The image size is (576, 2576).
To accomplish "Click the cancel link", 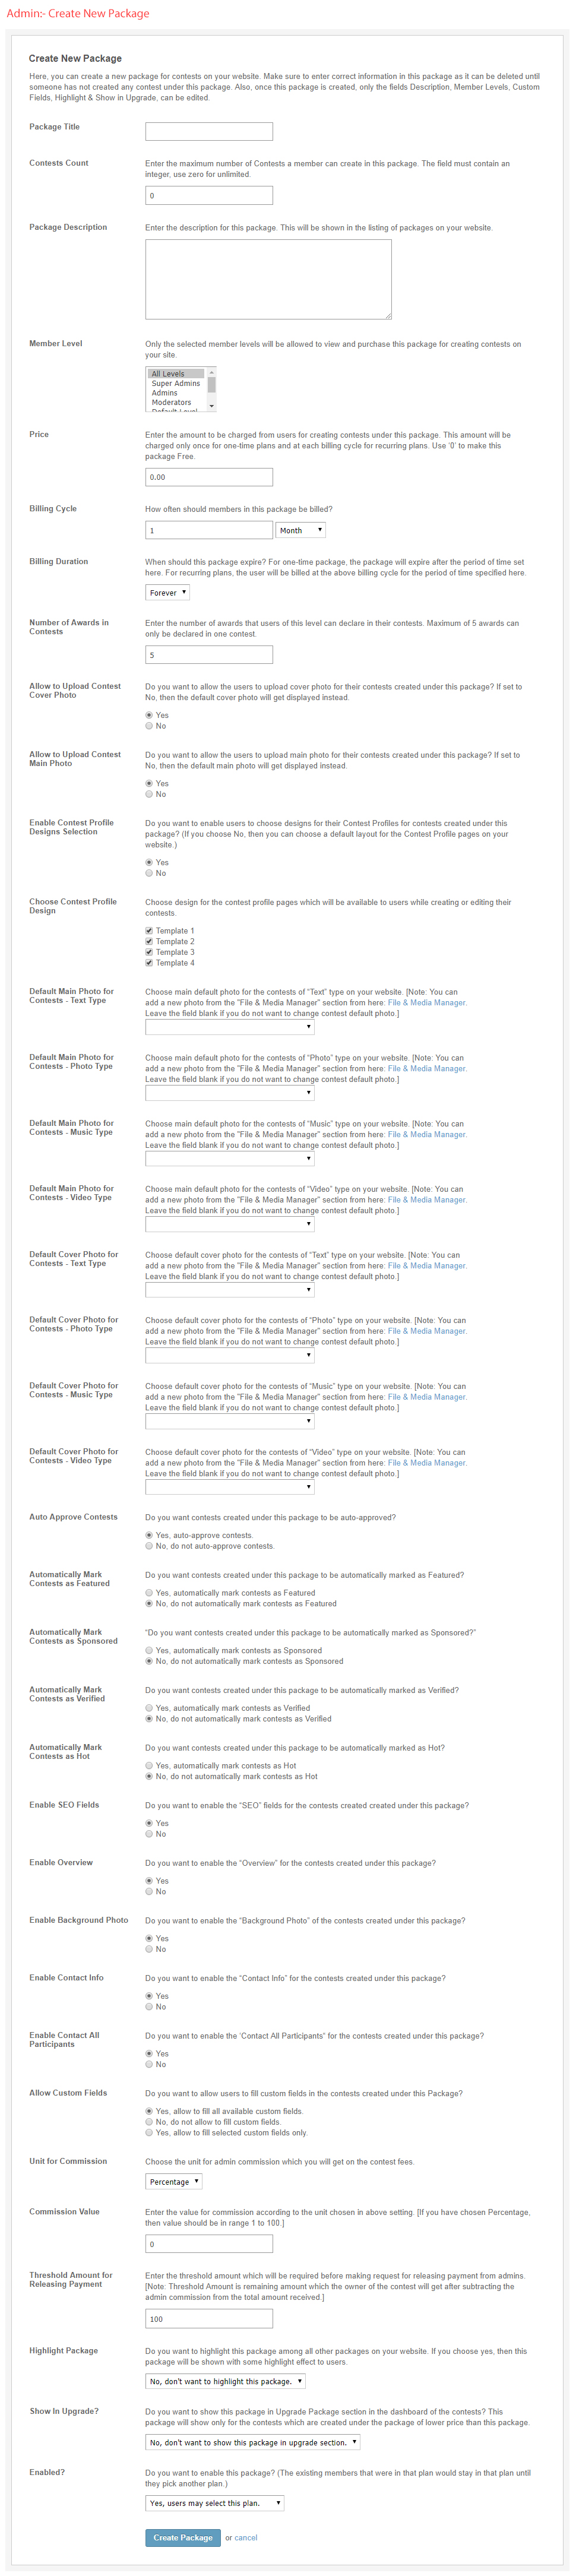I will tap(246, 2538).
